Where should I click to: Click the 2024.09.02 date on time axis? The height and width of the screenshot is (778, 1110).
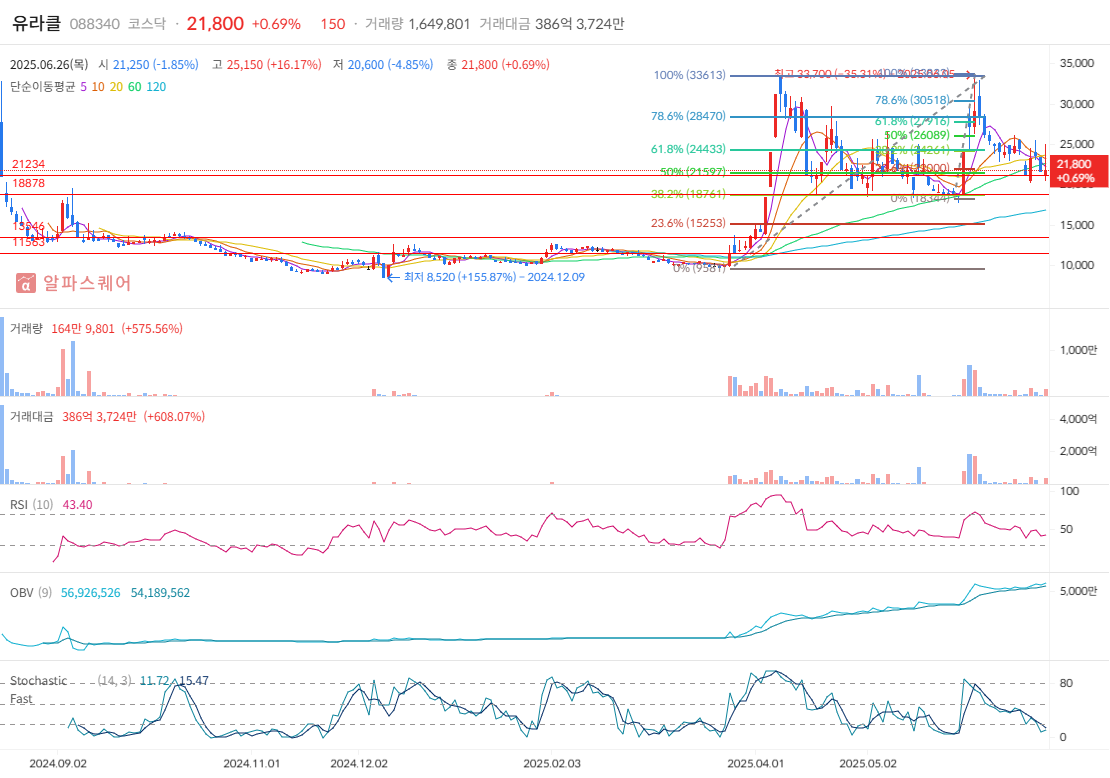click(x=58, y=764)
